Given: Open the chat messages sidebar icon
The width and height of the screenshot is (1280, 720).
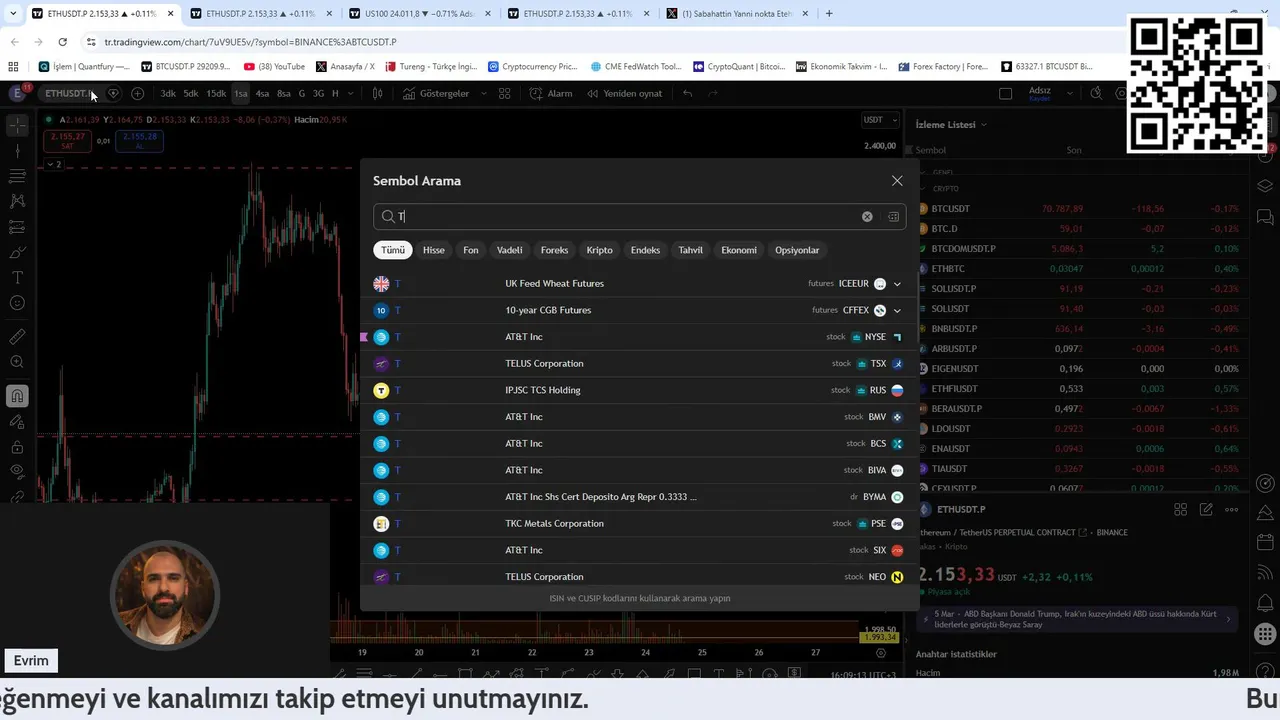Looking at the screenshot, I should [x=1265, y=217].
